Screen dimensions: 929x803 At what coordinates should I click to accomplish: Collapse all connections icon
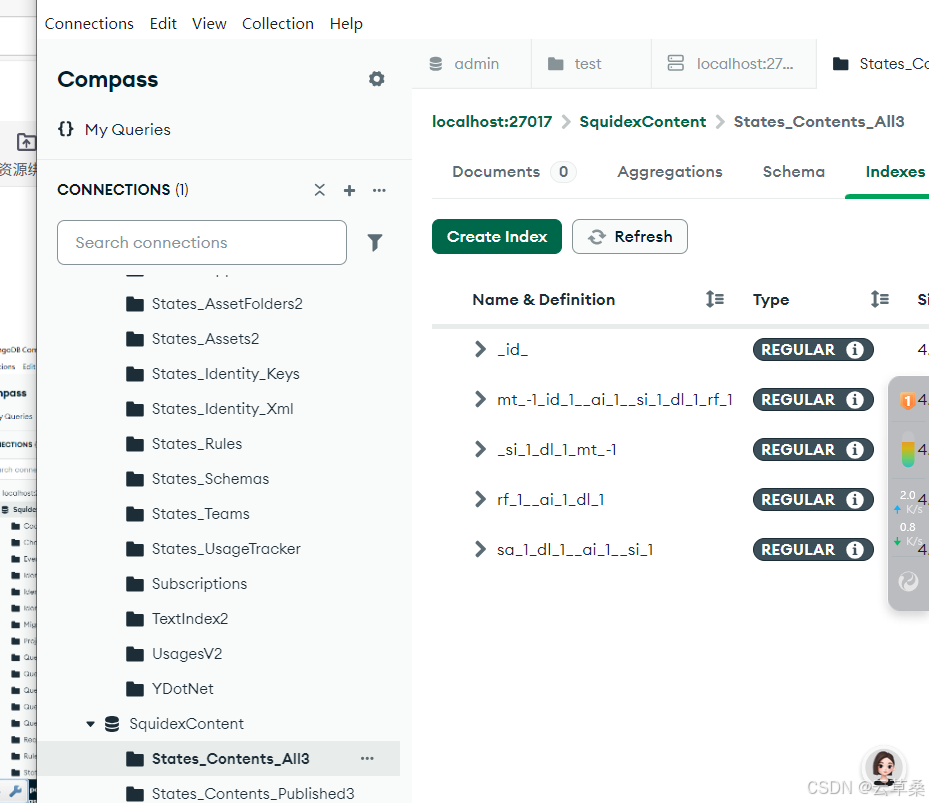click(x=319, y=190)
